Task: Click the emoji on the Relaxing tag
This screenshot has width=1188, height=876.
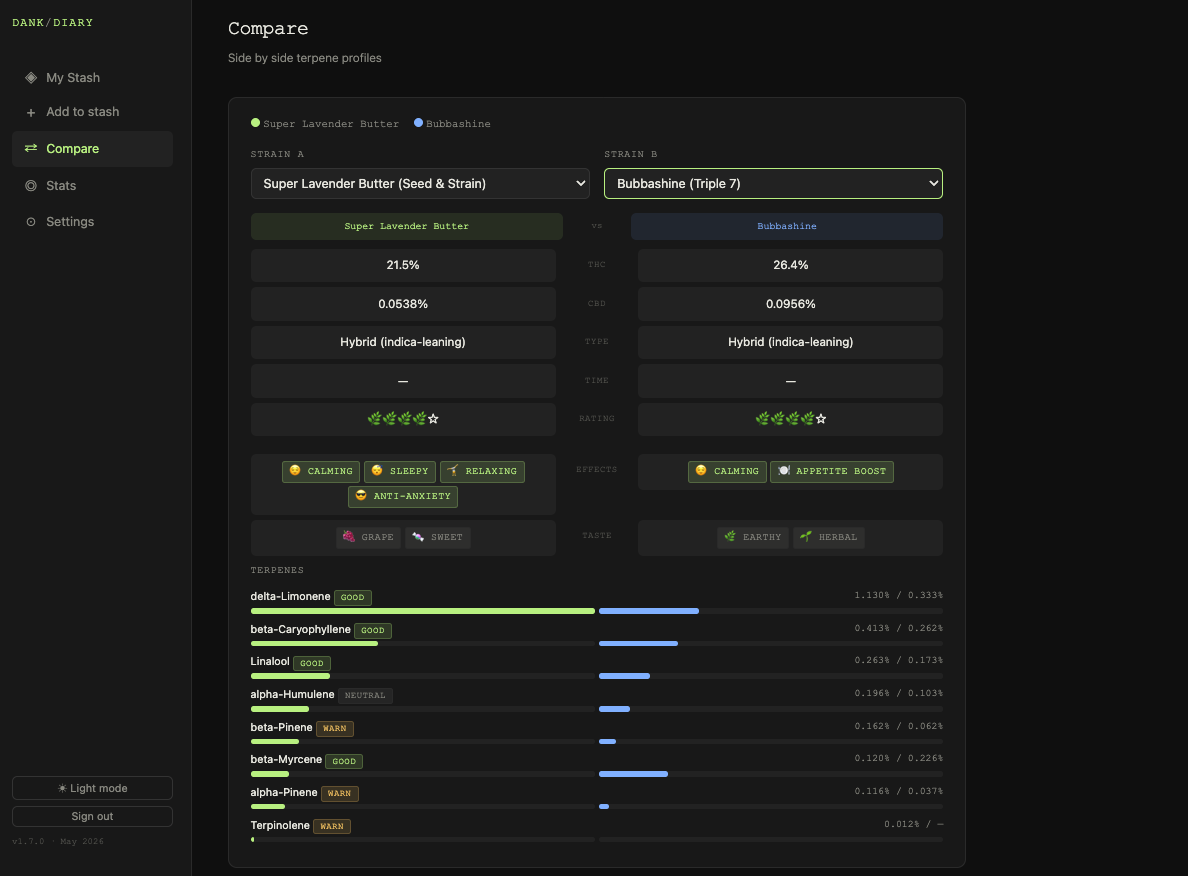Action: [452, 471]
